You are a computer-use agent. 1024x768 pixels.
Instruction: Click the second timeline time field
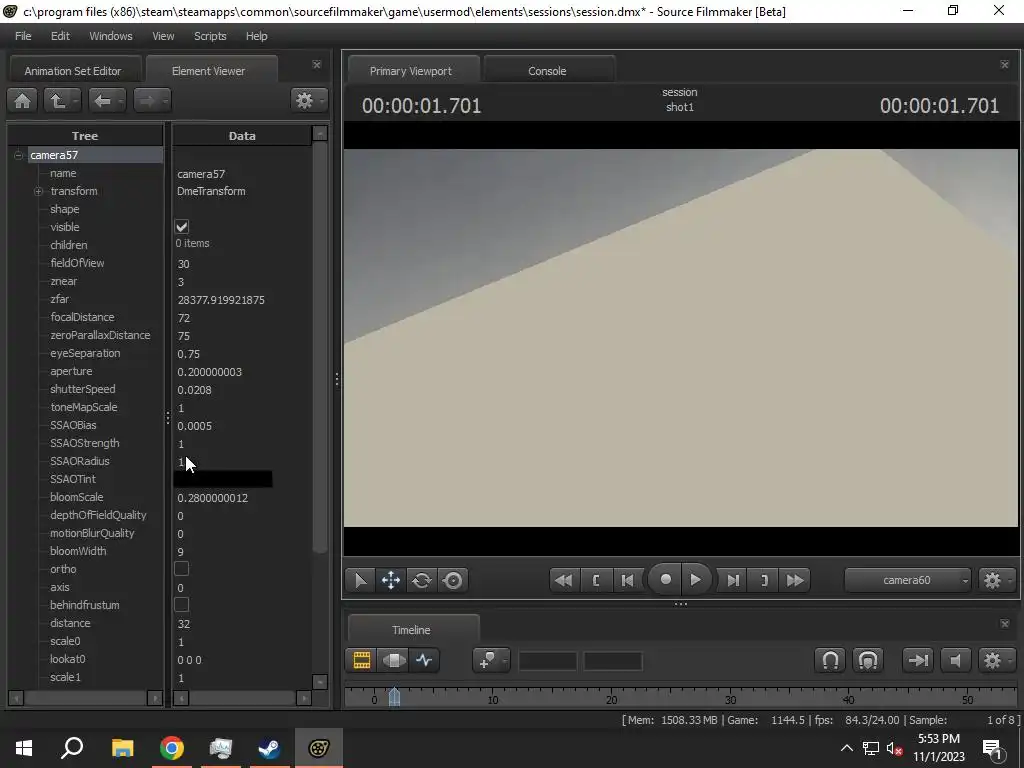tap(613, 661)
